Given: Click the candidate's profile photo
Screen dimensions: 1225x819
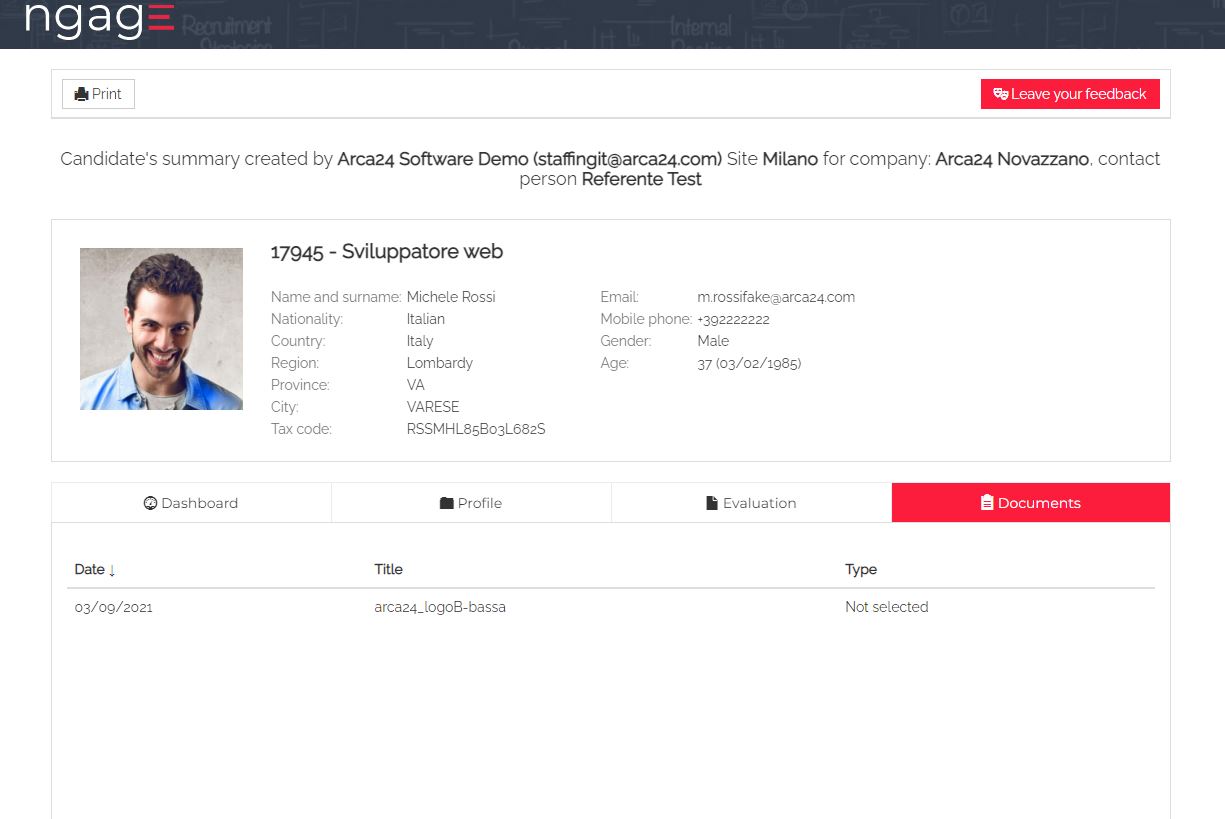Looking at the screenshot, I should [161, 329].
